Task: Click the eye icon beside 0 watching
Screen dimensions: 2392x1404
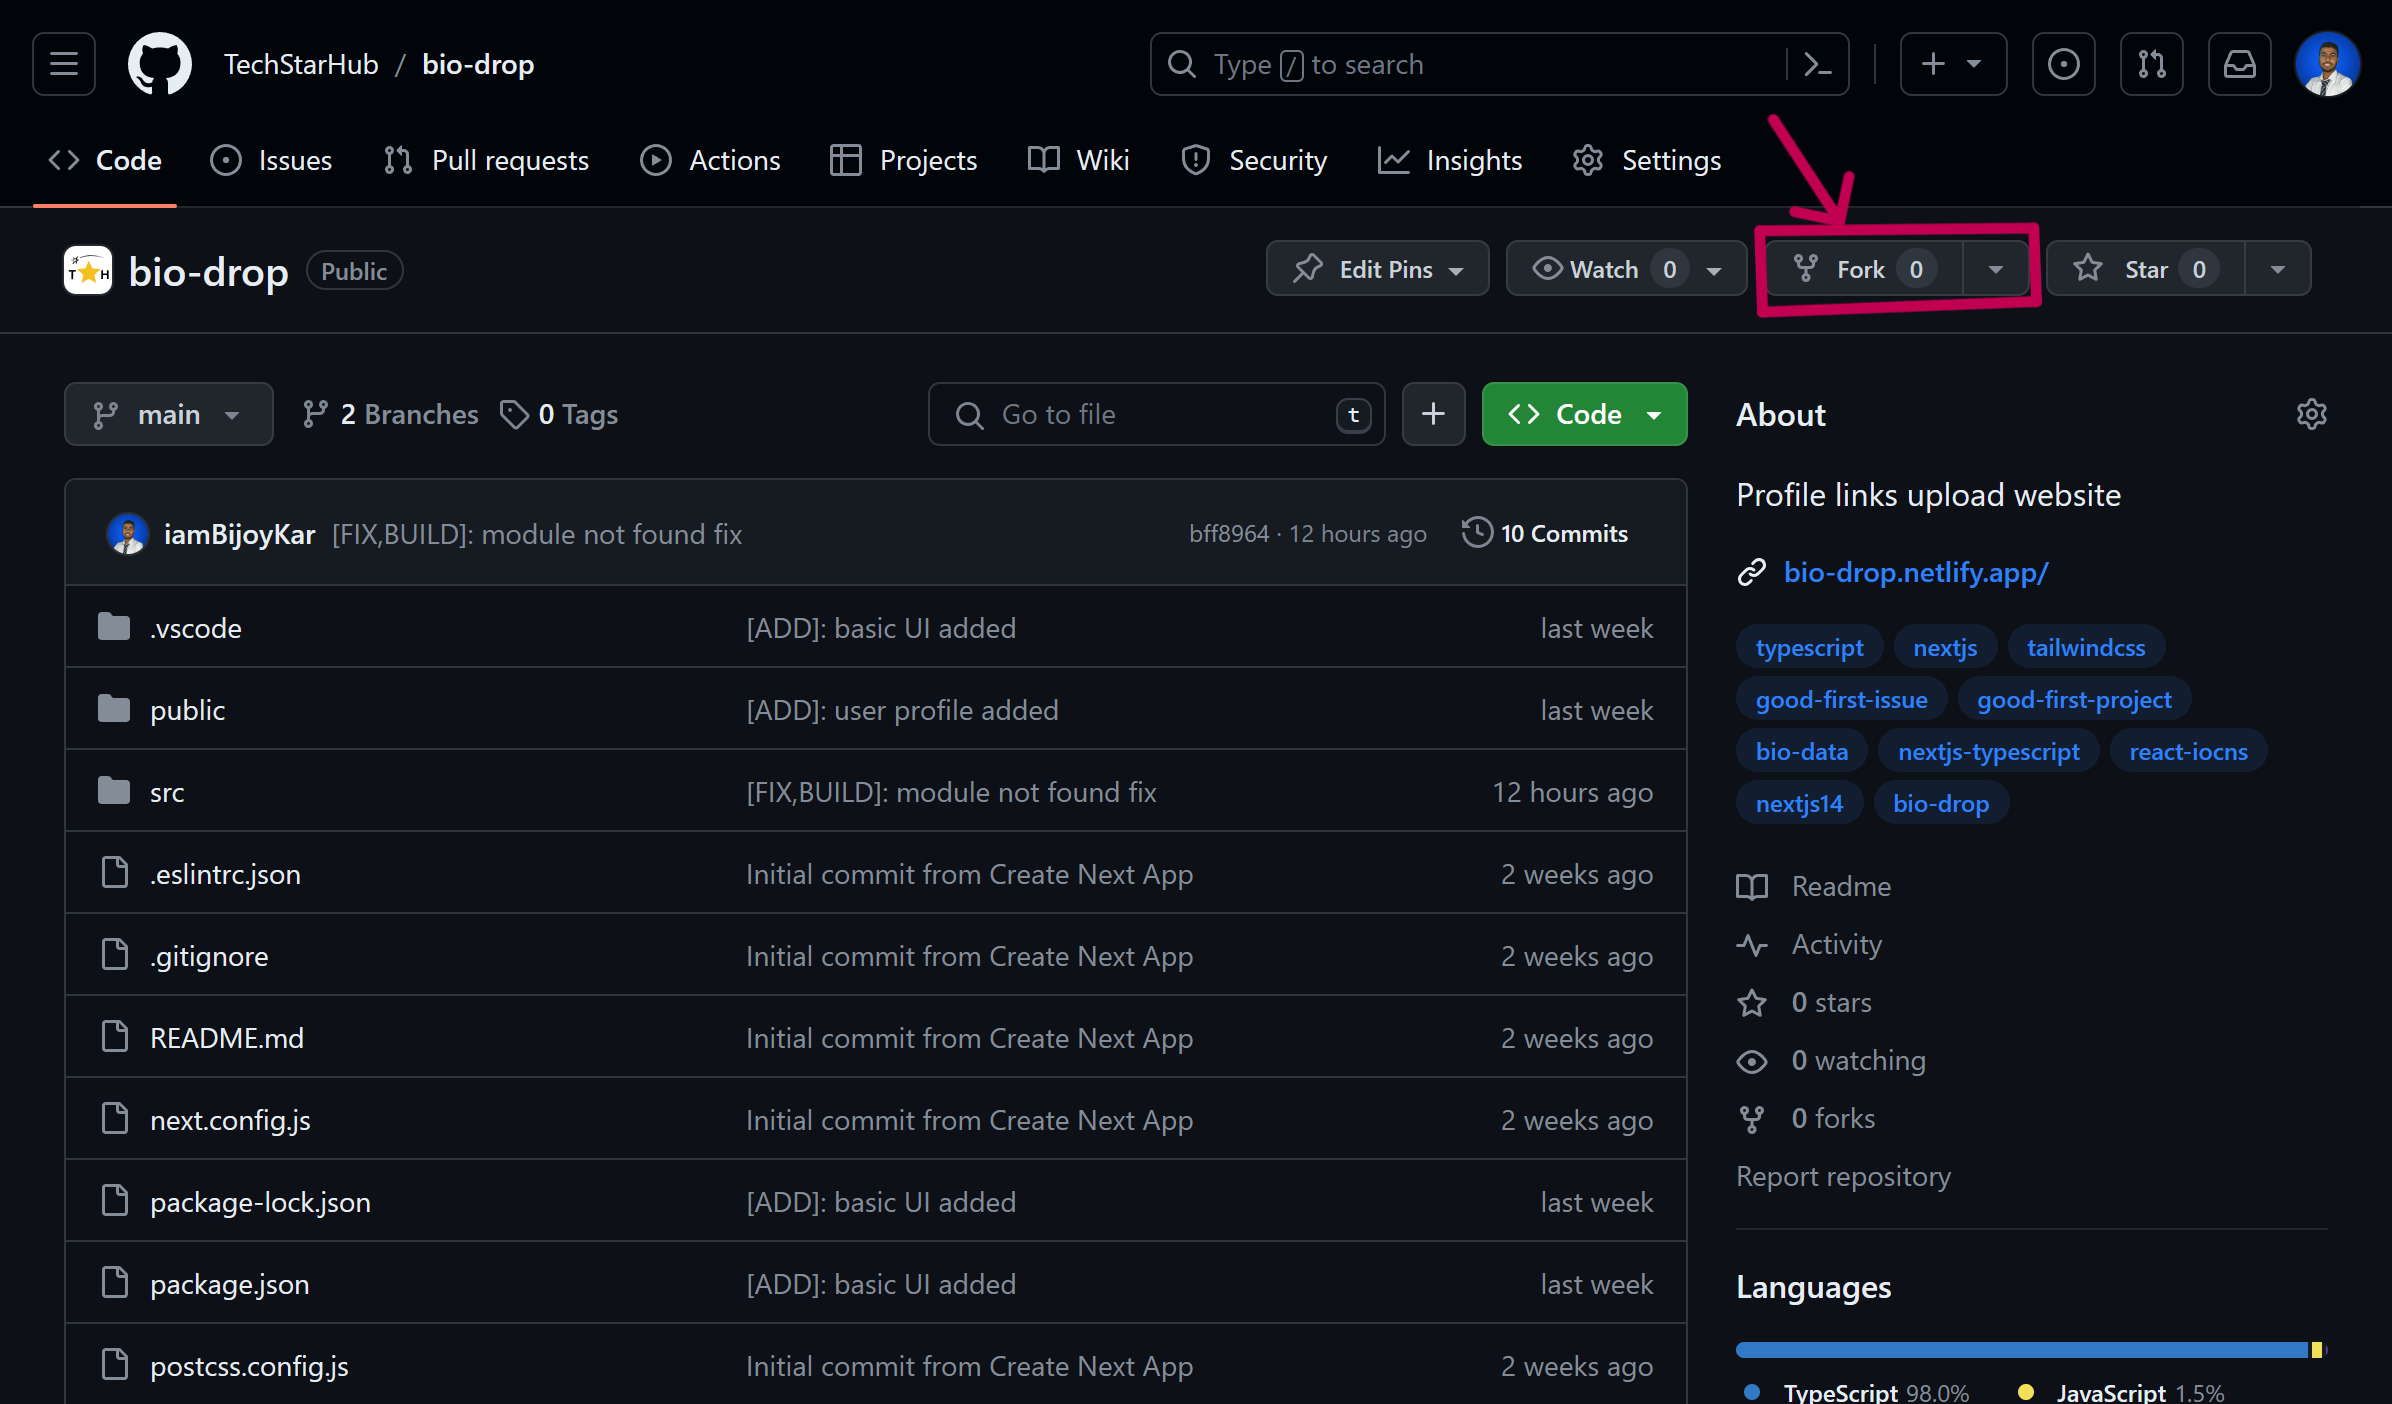Action: pos(1752,1061)
